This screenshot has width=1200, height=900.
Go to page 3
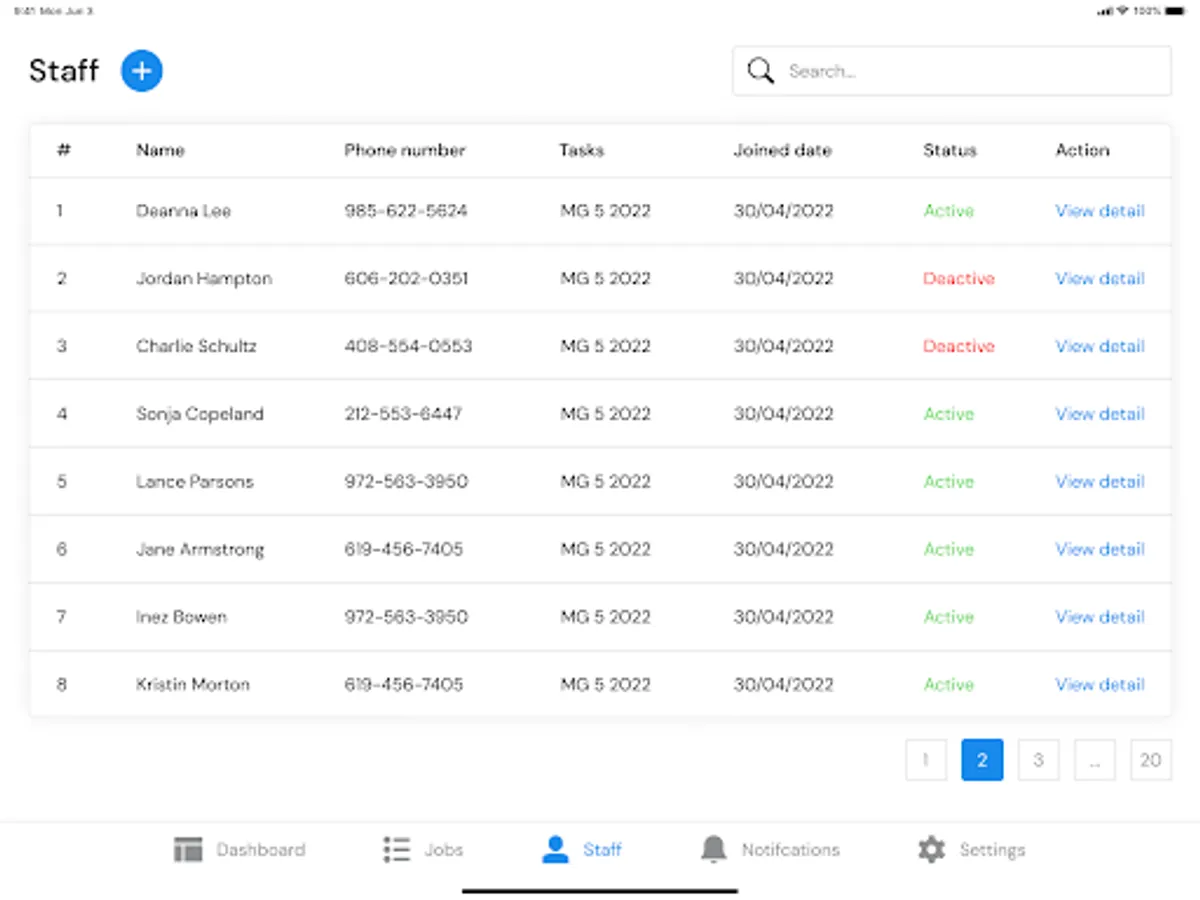pos(1038,760)
